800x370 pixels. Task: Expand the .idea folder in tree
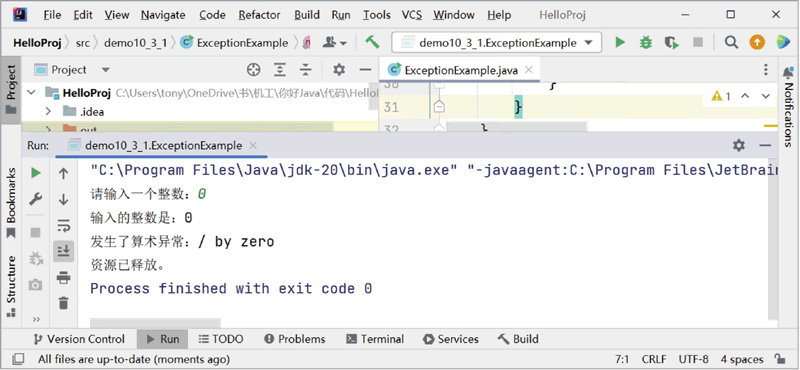(48, 111)
